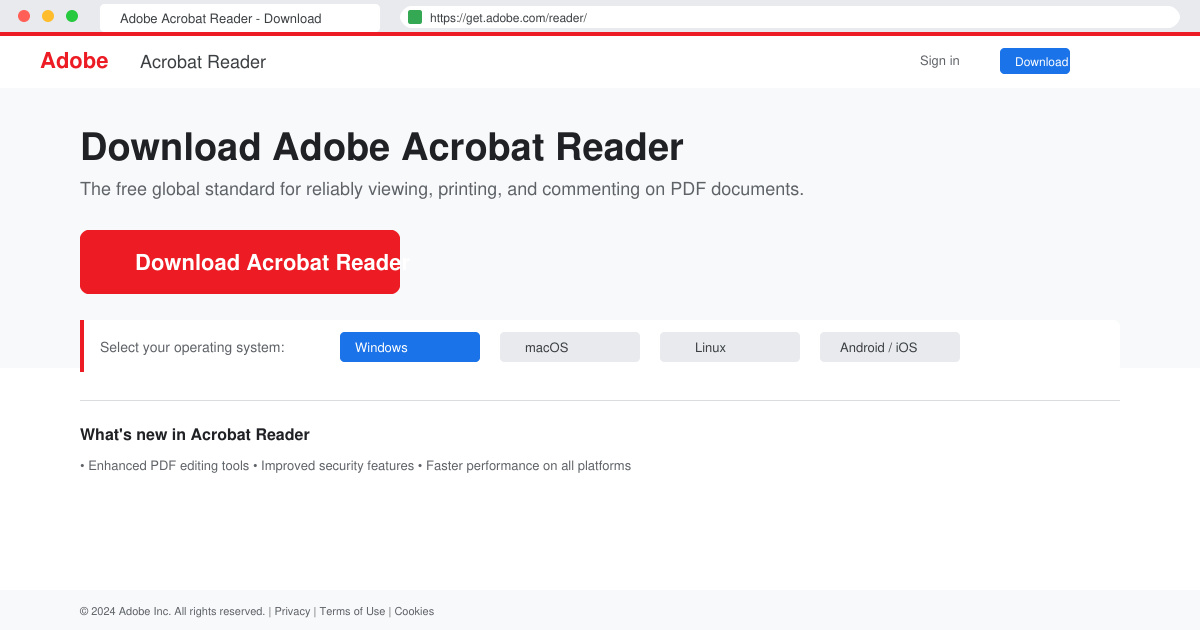Click the Acrobat Reader header title

click(203, 62)
